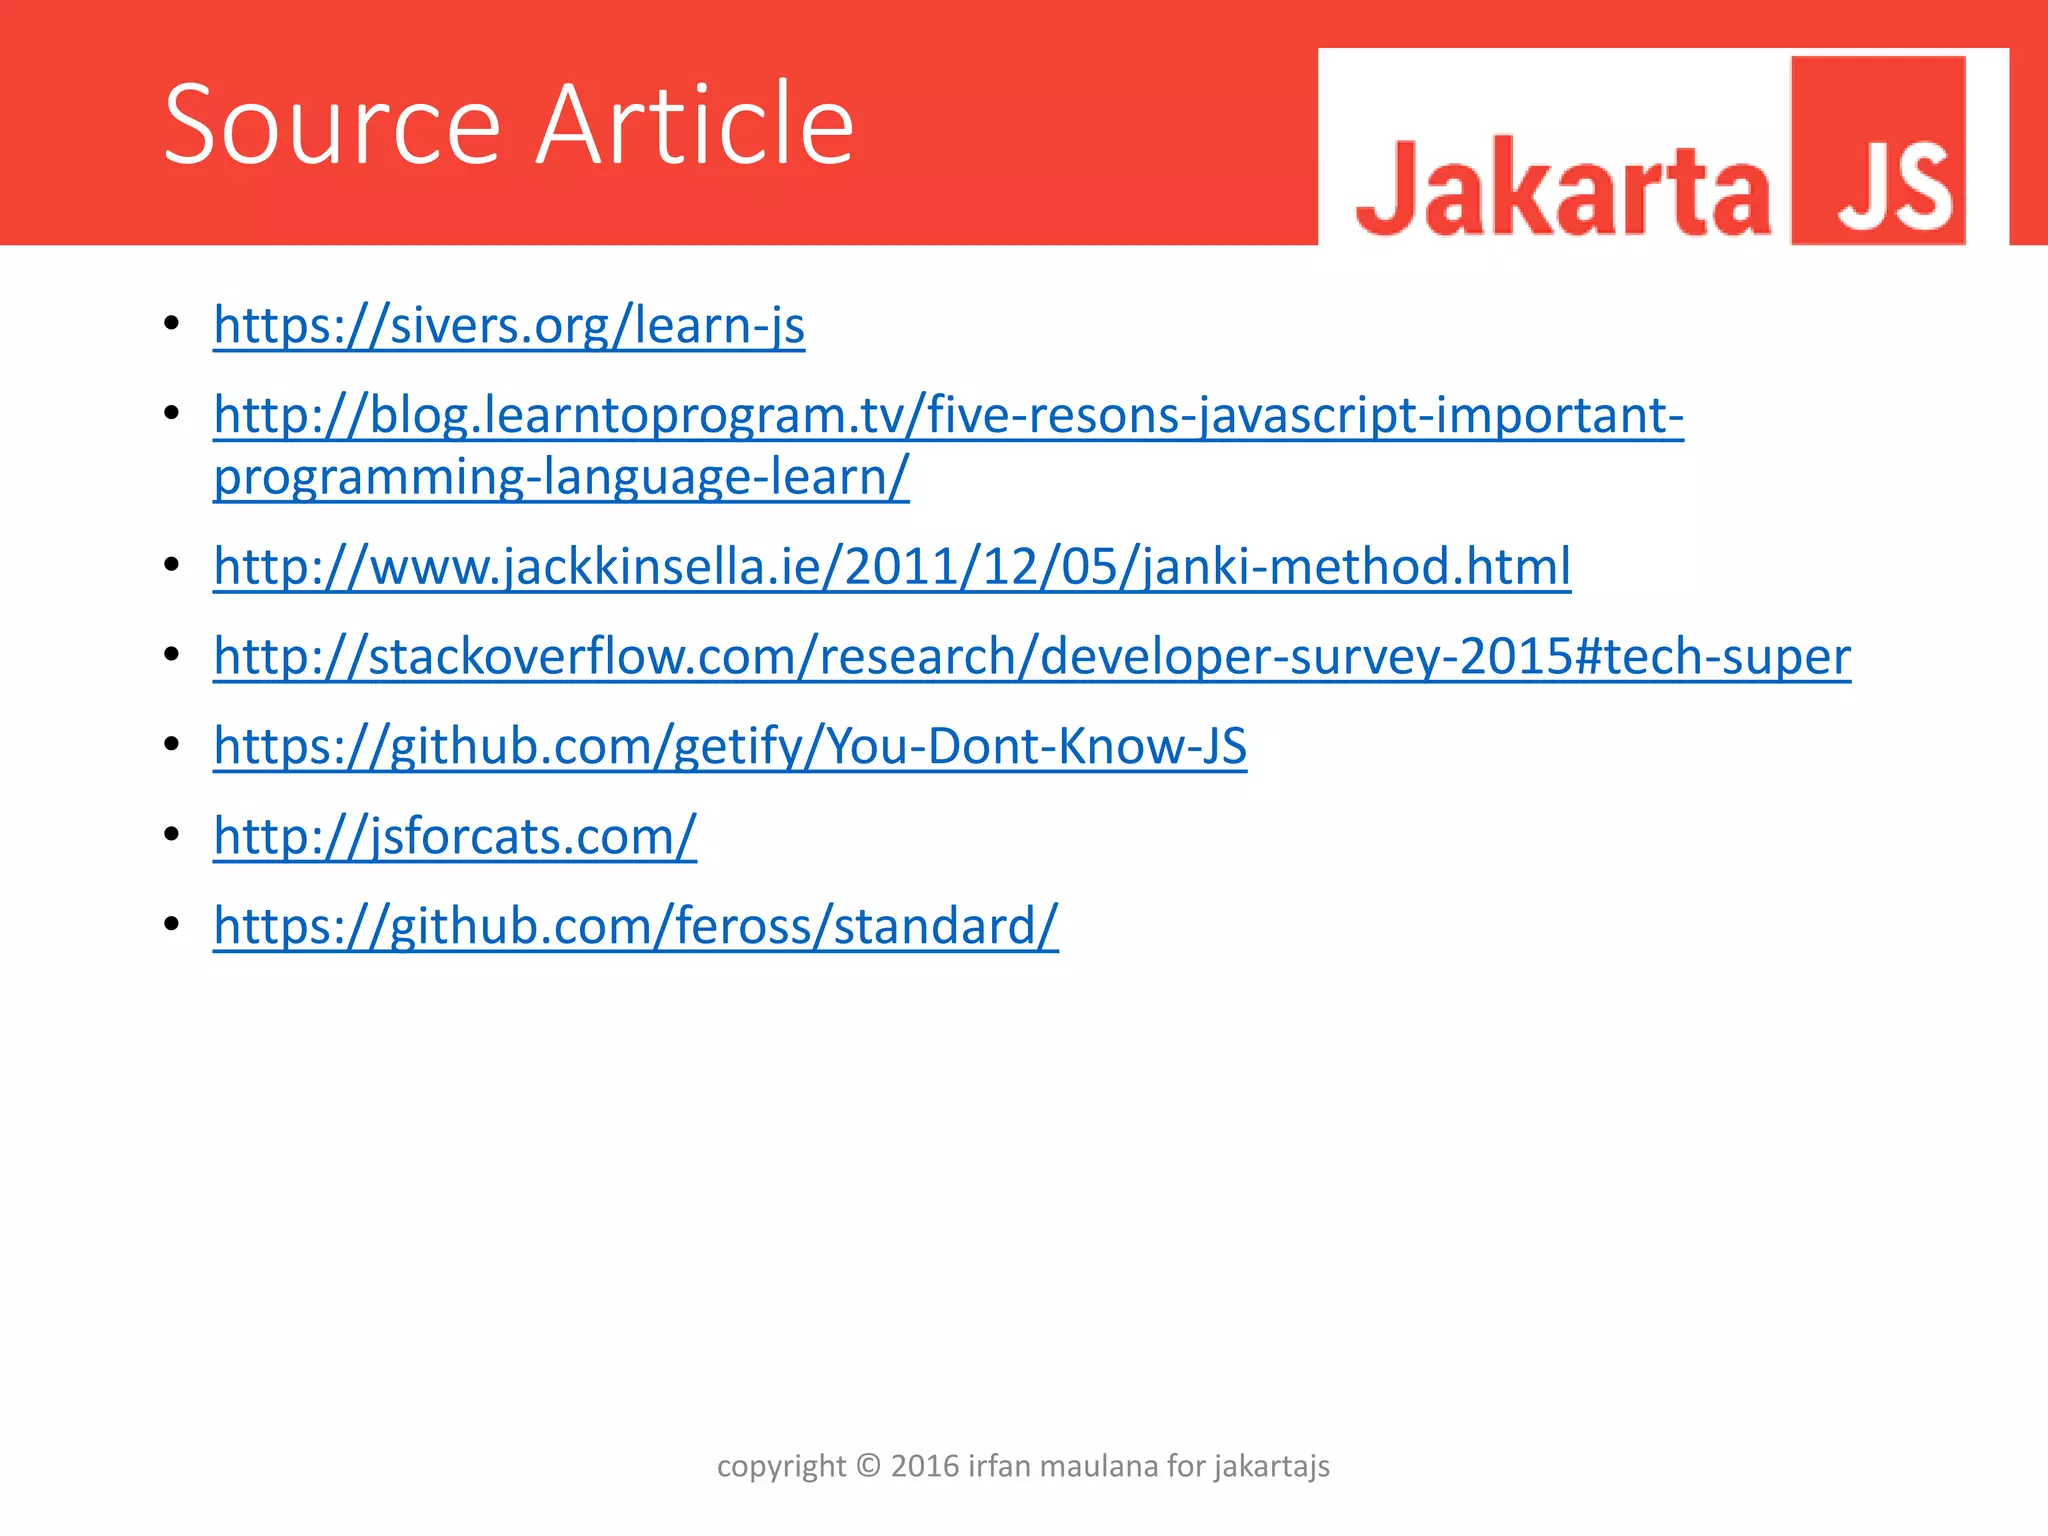Image resolution: width=2048 pixels, height=1536 pixels.
Task: Click the bullet beside the stackoverflow link
Action: [x=172, y=654]
